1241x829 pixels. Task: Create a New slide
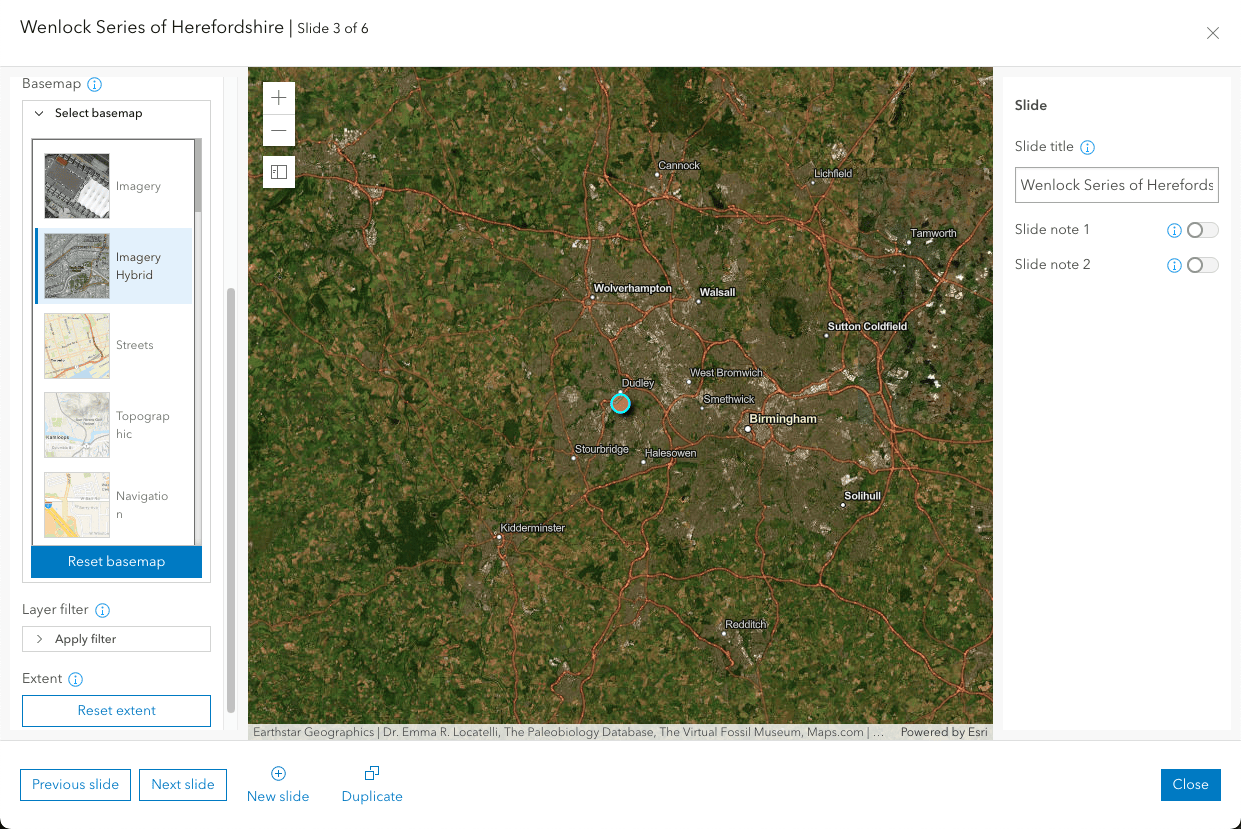[277, 785]
